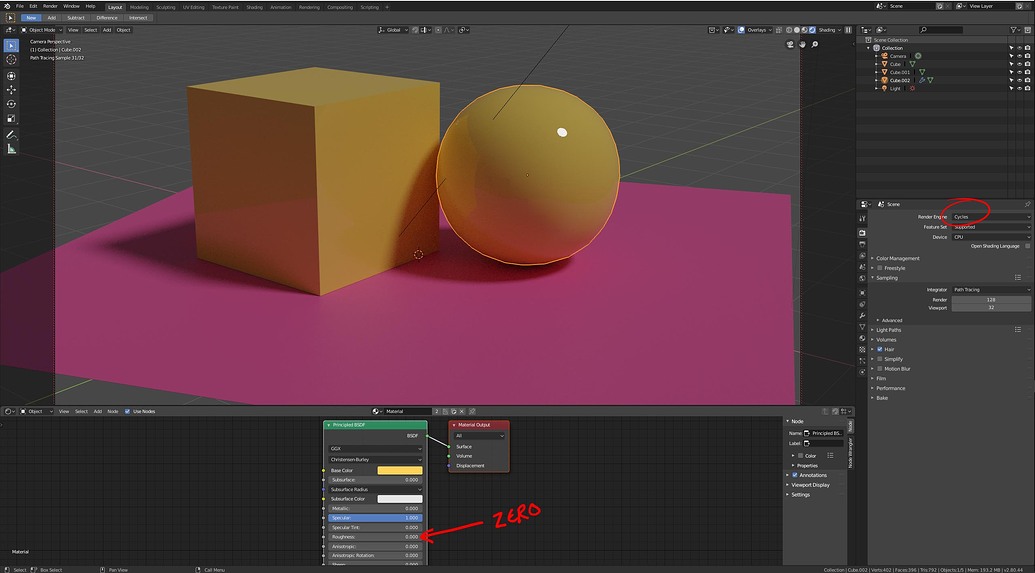Switch to the Compositing workspace tab
The image size is (1035, 573).
(x=340, y=7)
